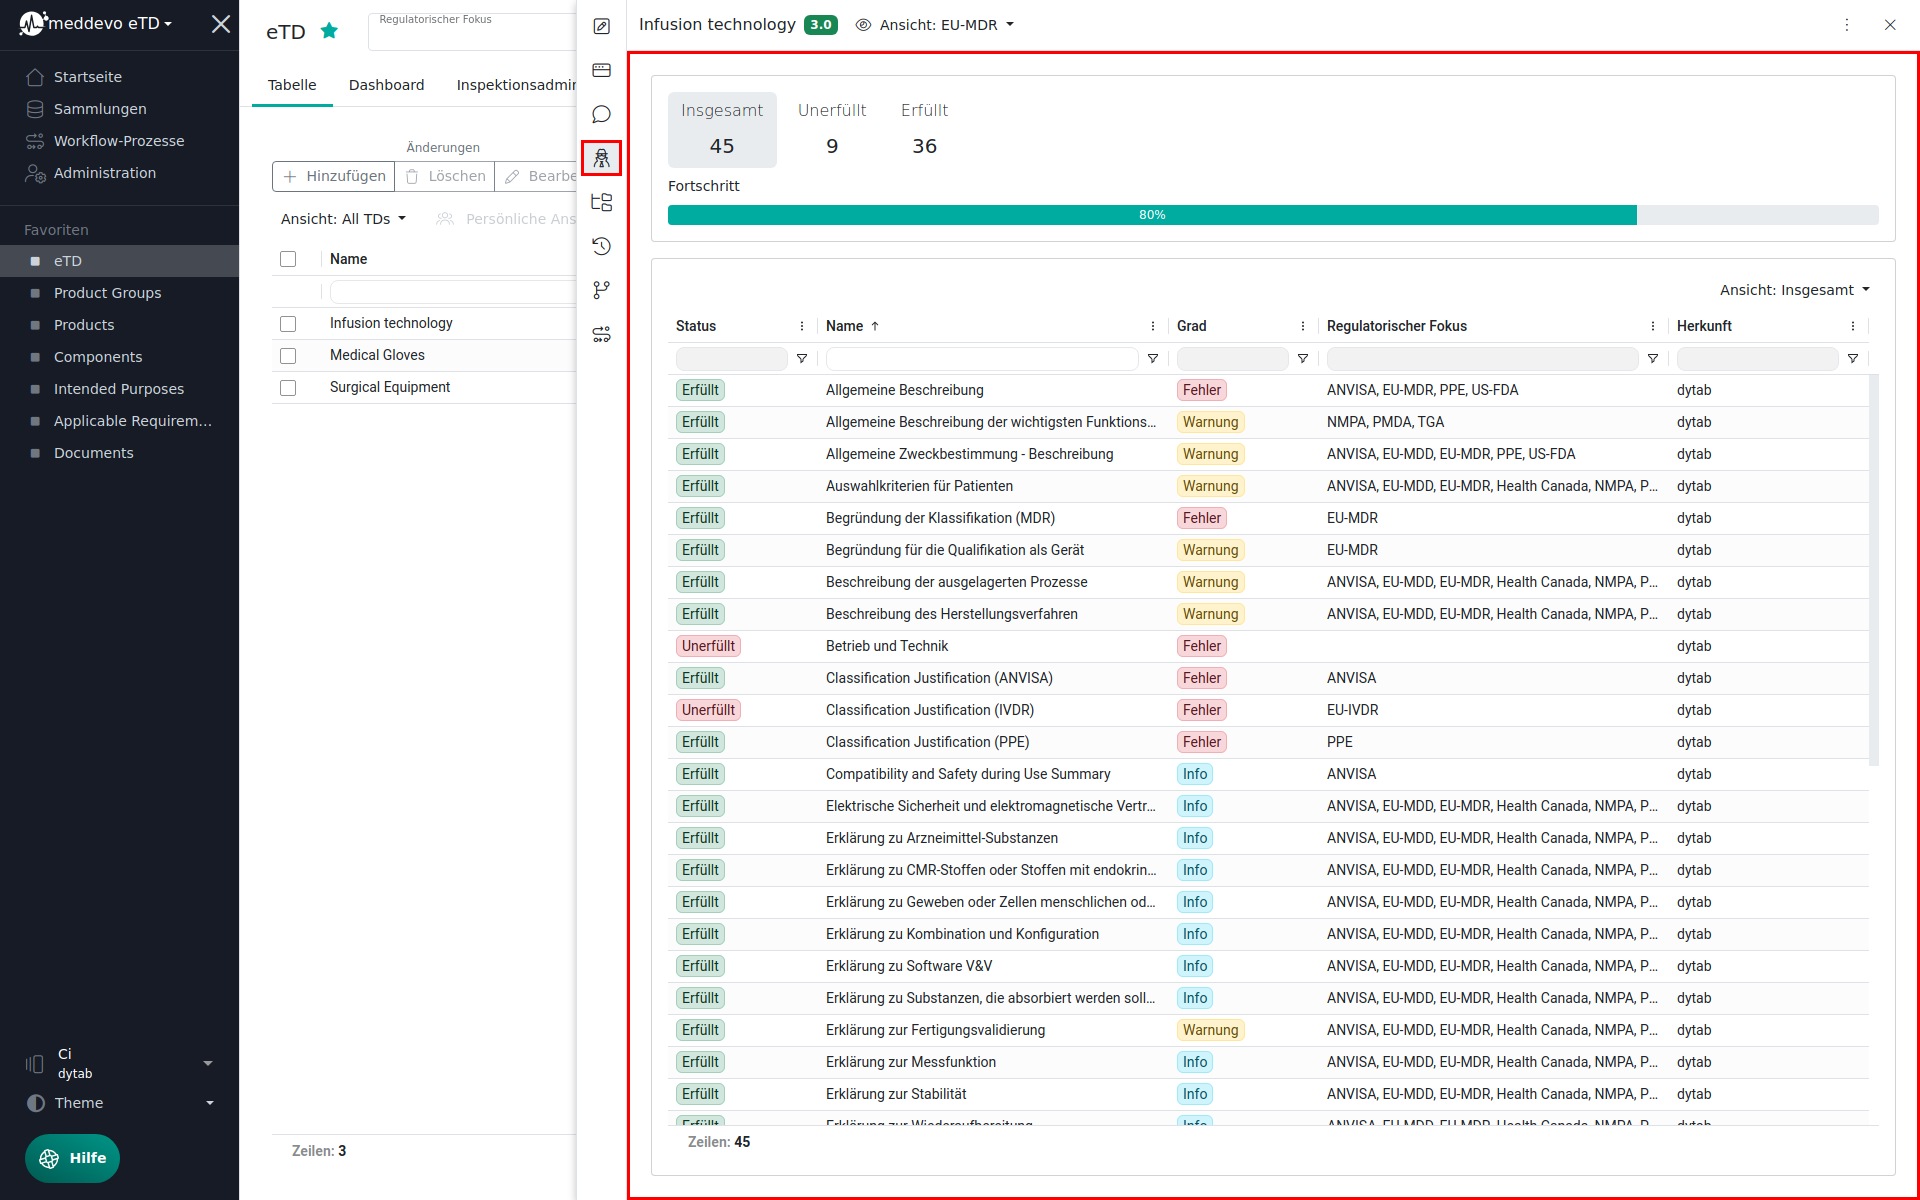Open the structure tree icon in side strip
The image size is (1920, 1200).
pyautogui.click(x=601, y=202)
